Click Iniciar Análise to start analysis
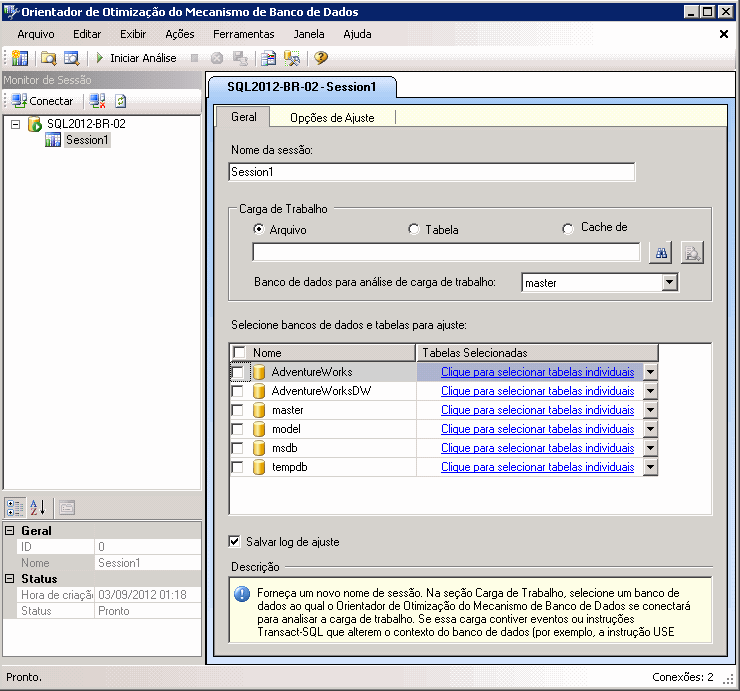Image resolution: width=740 pixels, height=691 pixels. [135, 58]
